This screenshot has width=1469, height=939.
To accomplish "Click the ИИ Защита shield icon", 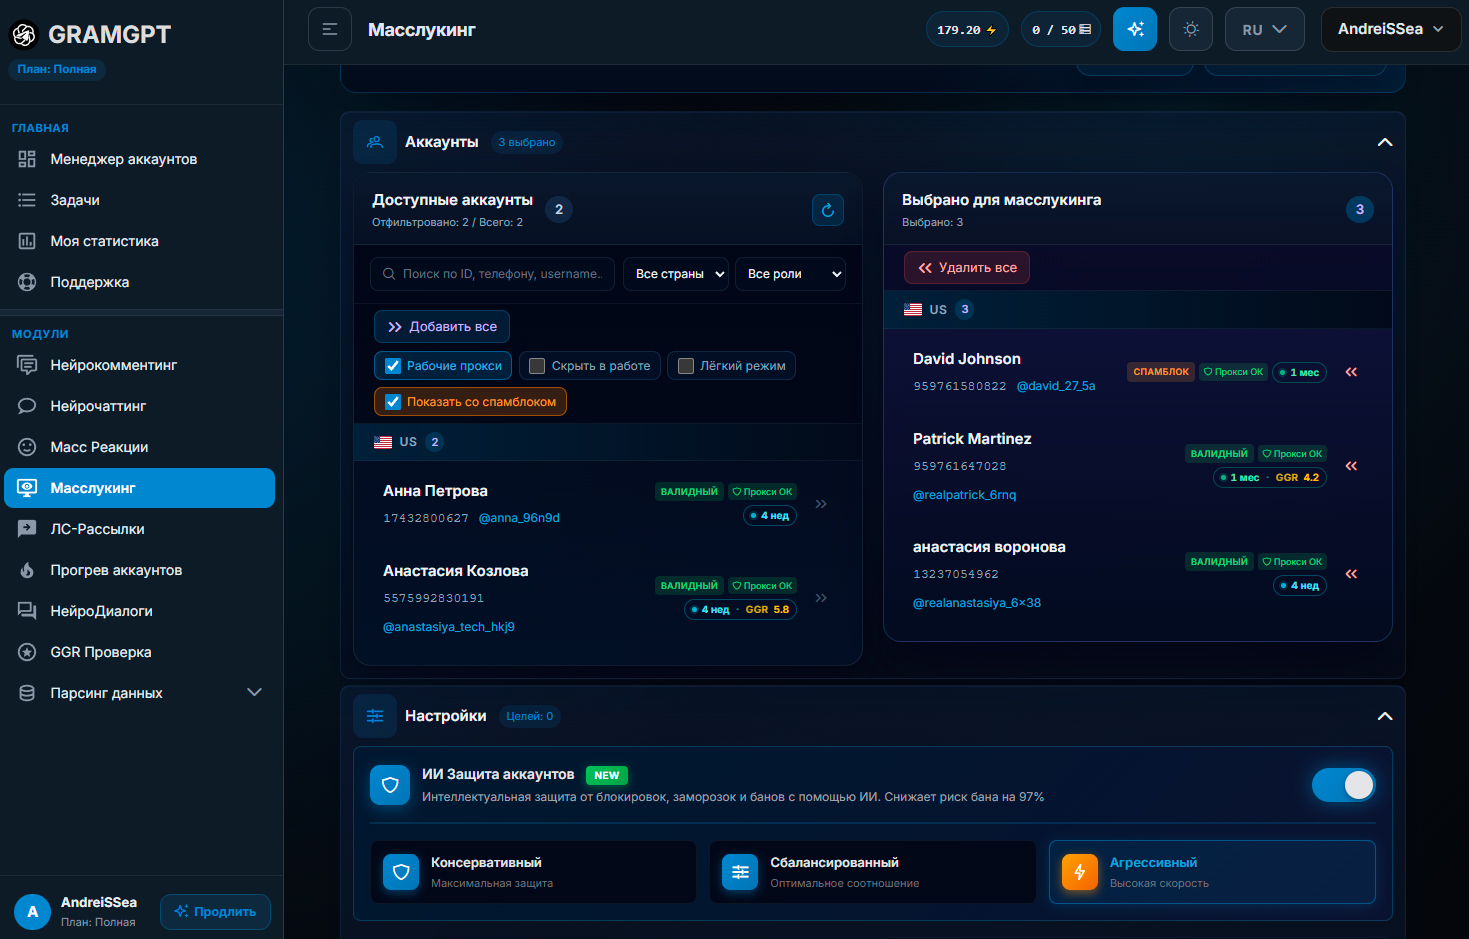I will point(390,785).
